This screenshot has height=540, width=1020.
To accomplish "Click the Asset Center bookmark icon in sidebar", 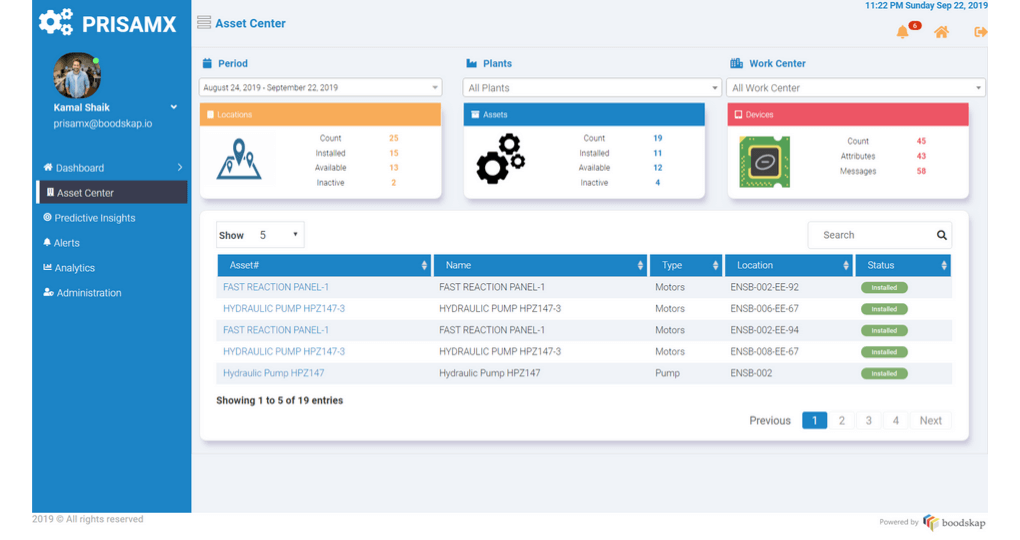I will click(50, 192).
